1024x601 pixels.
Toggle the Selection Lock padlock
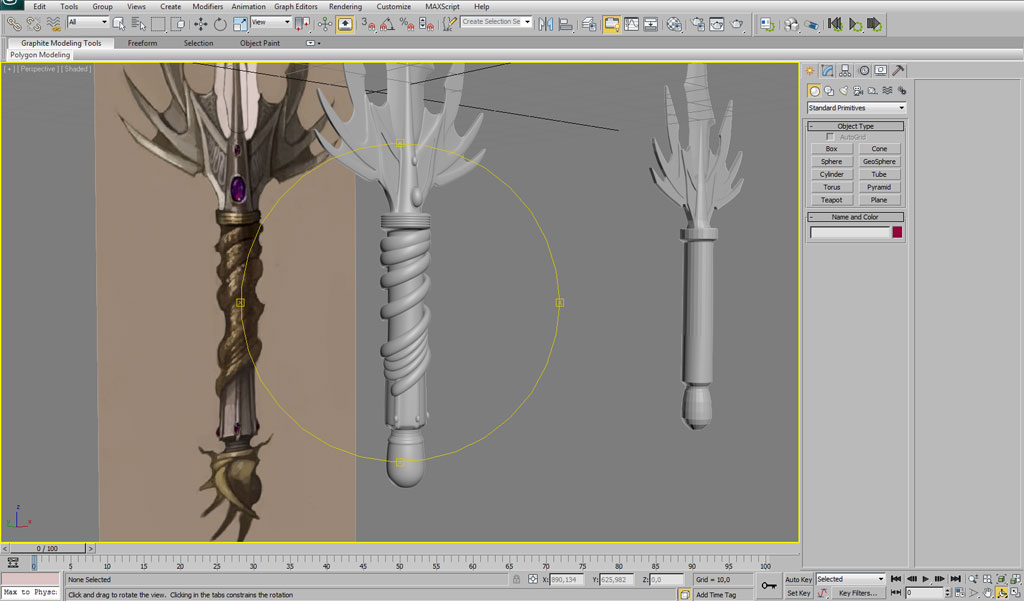pos(517,579)
